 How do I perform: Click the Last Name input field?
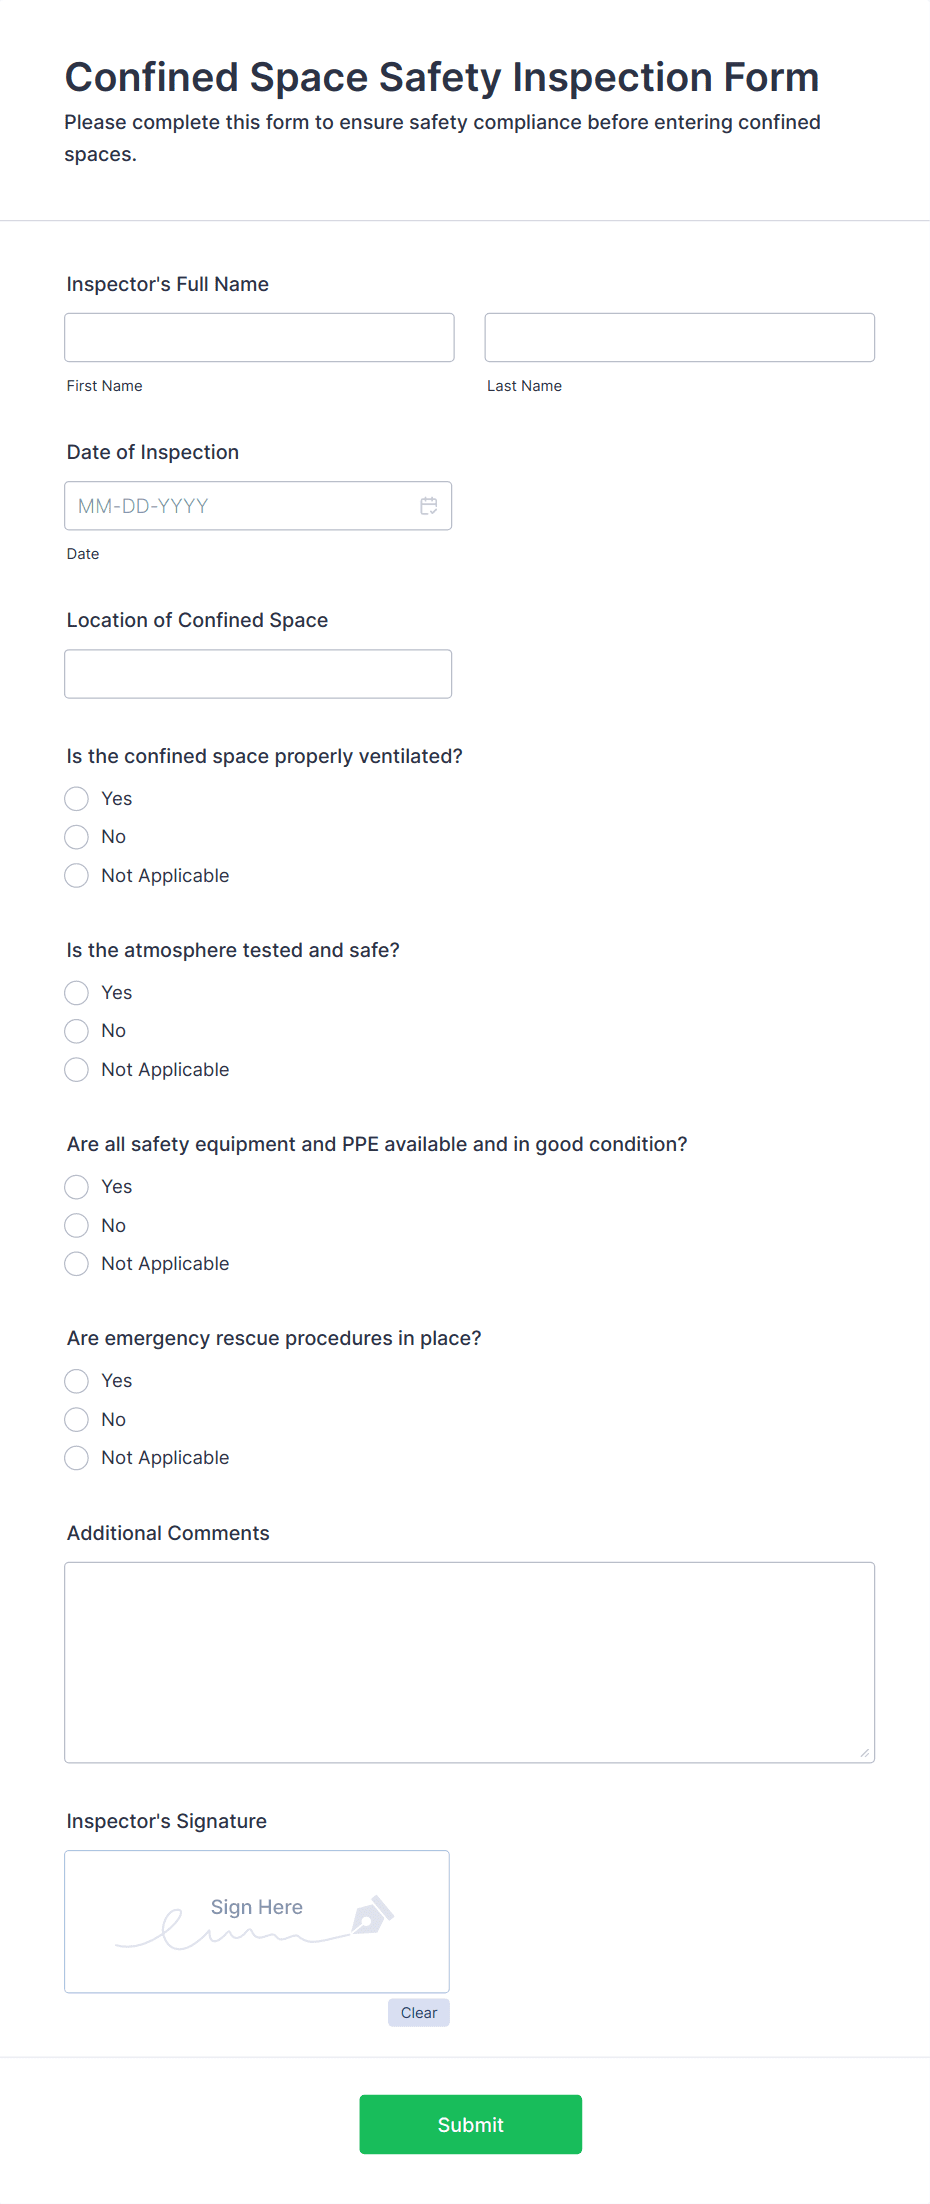[x=679, y=337]
